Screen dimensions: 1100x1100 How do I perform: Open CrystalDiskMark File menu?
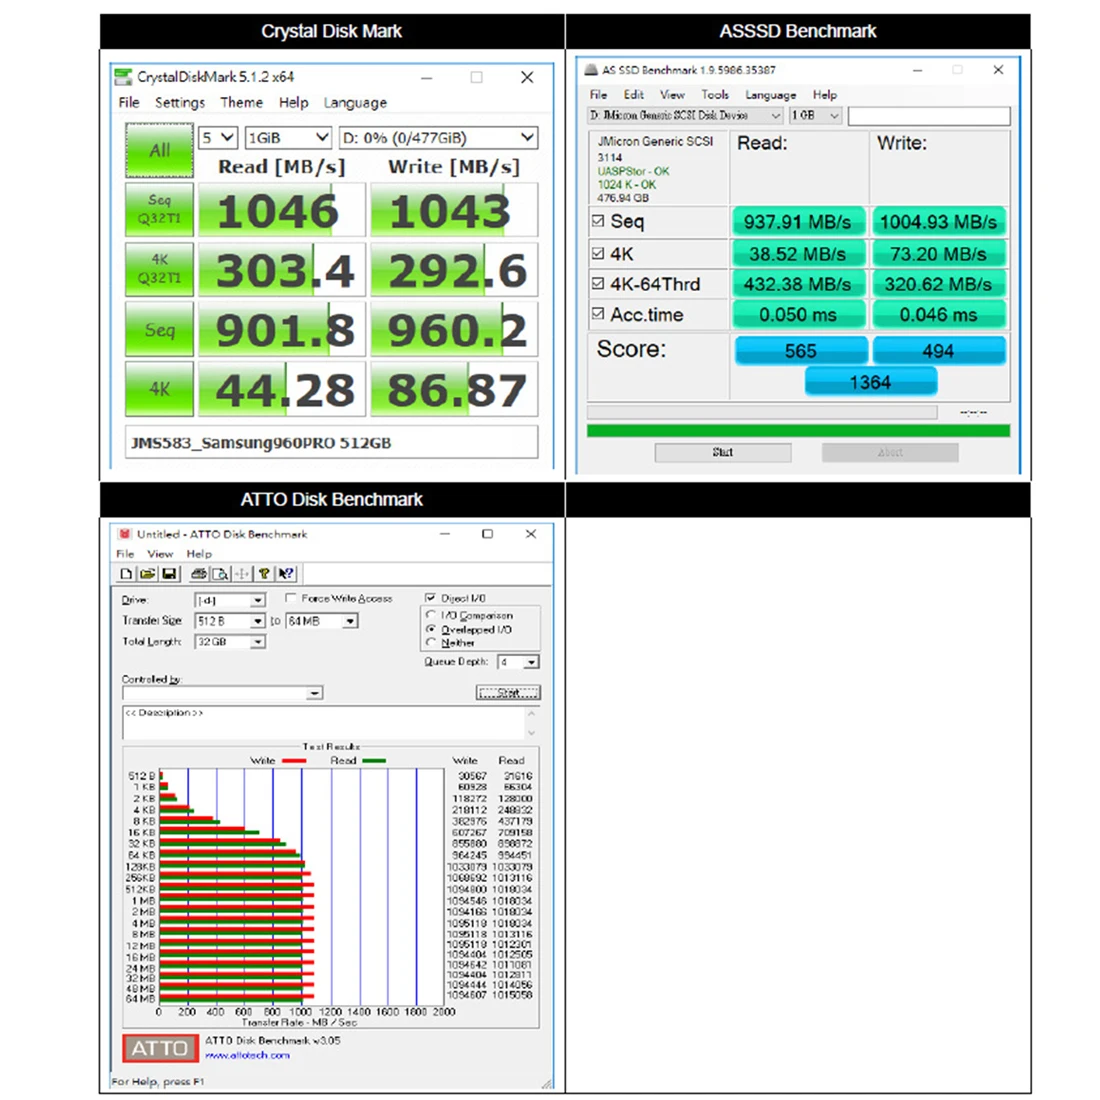tap(129, 102)
